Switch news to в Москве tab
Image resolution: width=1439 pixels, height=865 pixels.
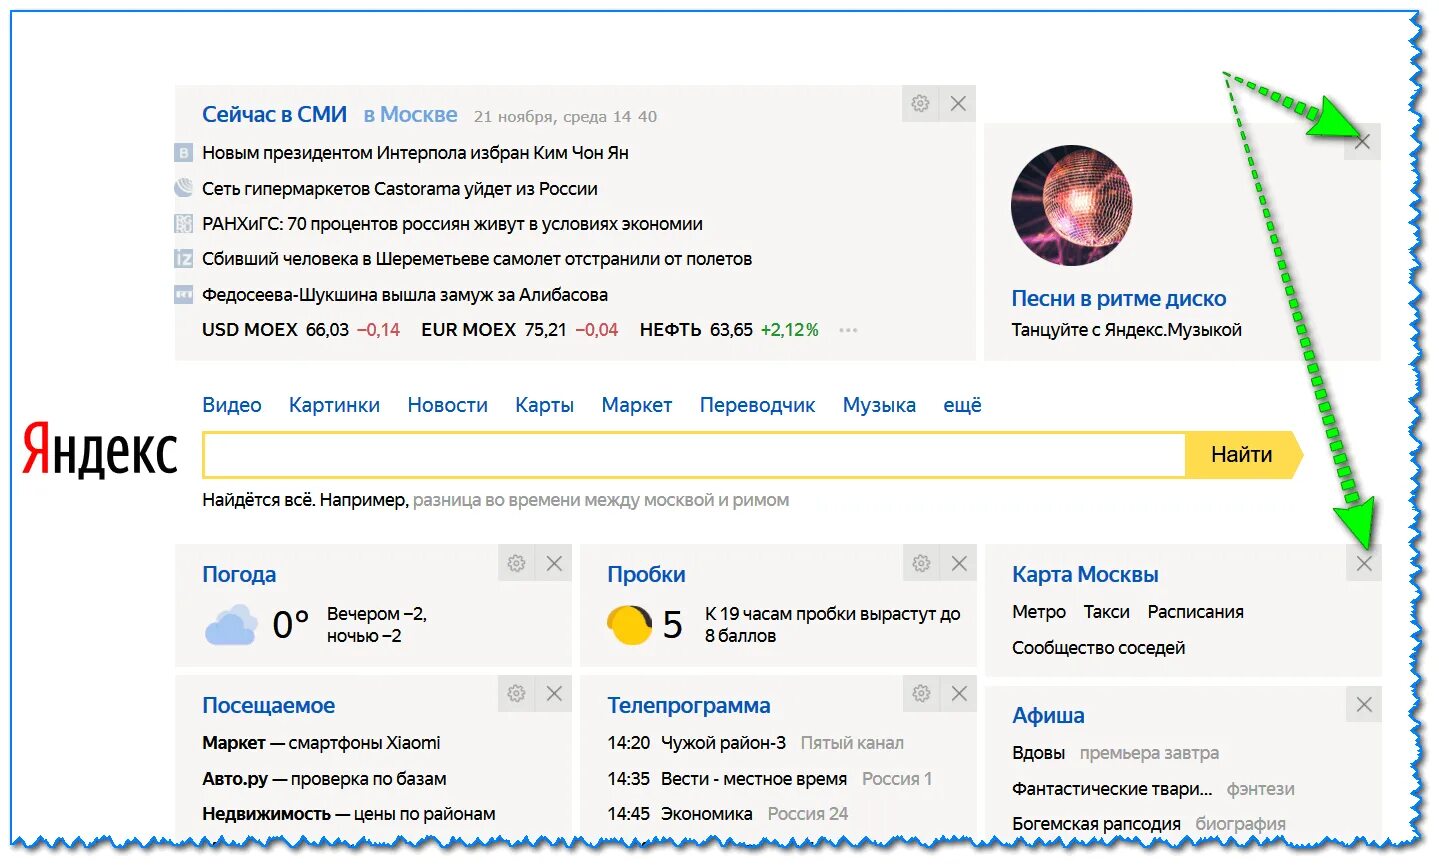[x=410, y=115]
